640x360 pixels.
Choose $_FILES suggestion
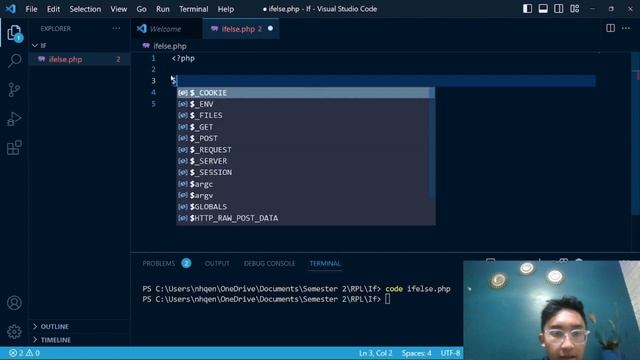[303, 116]
